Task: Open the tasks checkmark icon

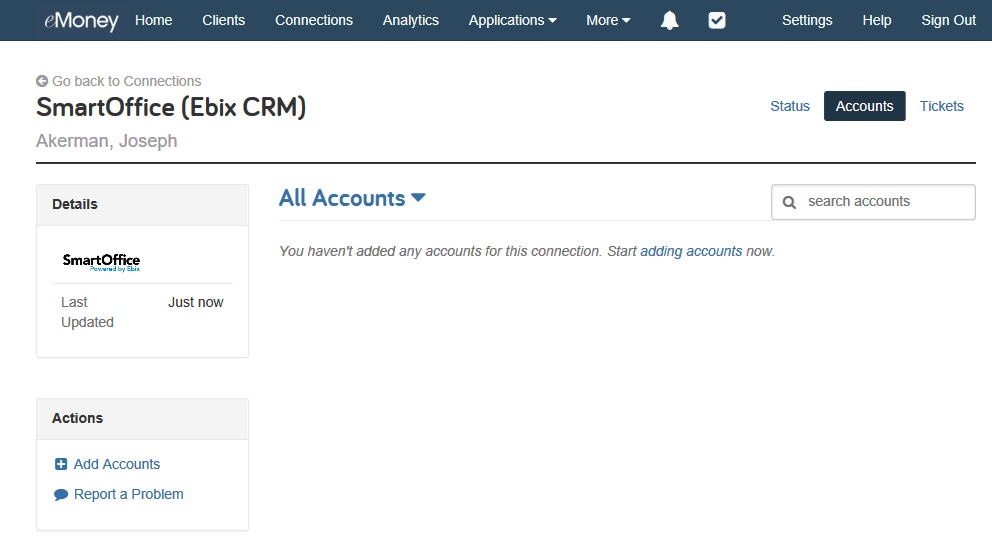Action: point(717,20)
